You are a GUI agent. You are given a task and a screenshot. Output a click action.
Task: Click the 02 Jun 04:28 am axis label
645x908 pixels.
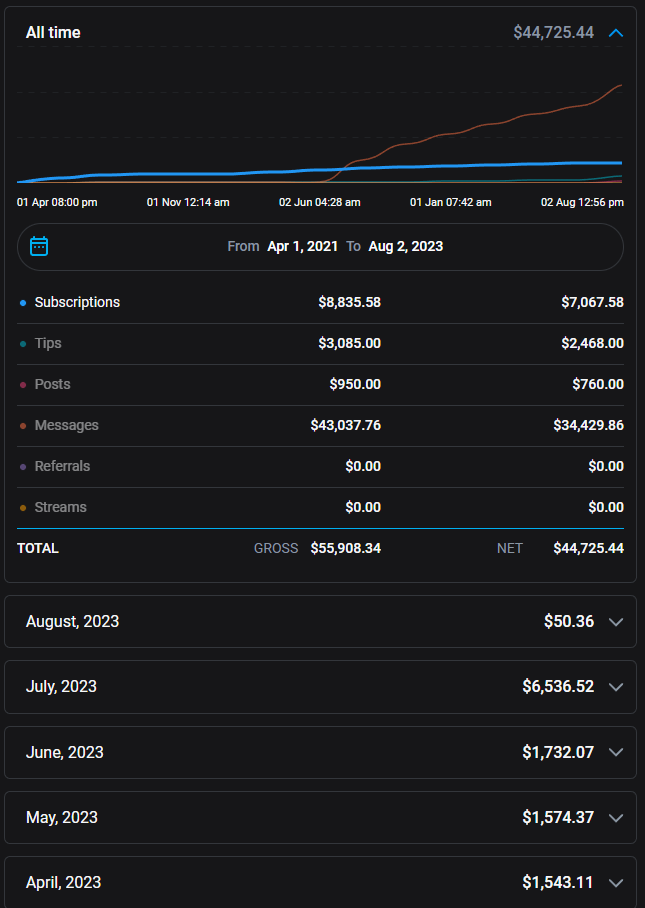pos(319,202)
